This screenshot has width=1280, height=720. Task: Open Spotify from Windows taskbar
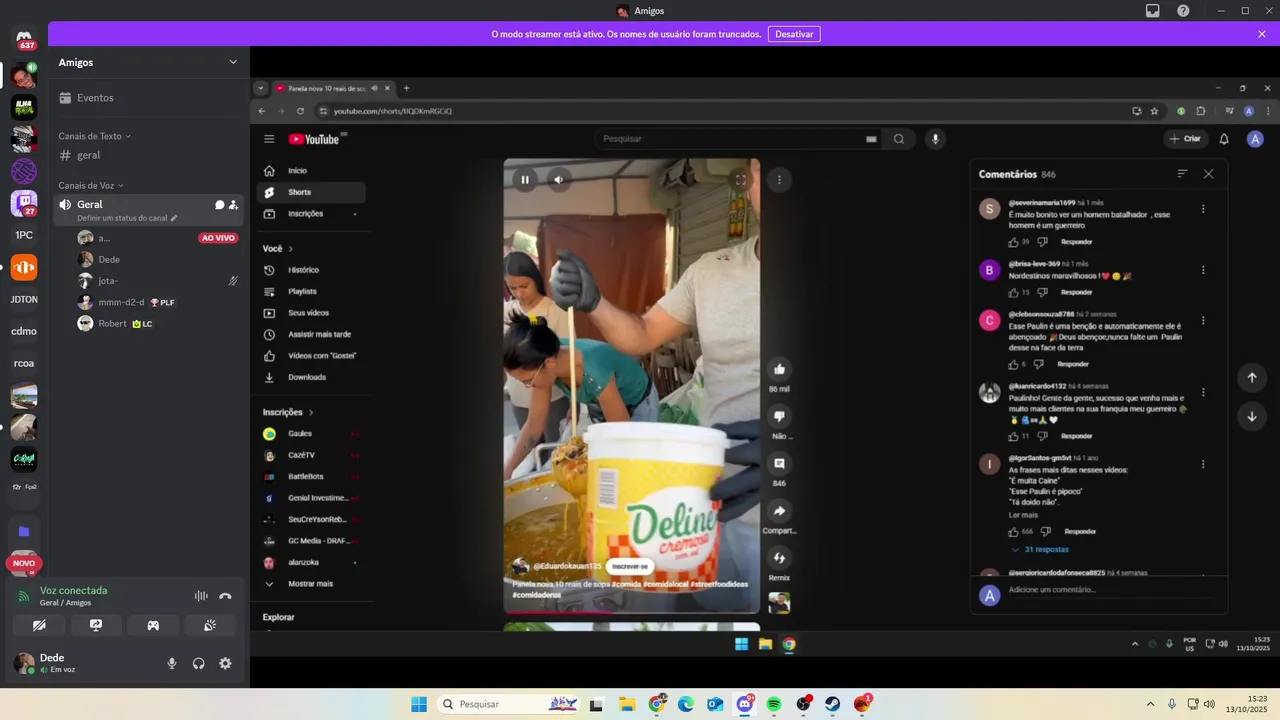click(774, 704)
